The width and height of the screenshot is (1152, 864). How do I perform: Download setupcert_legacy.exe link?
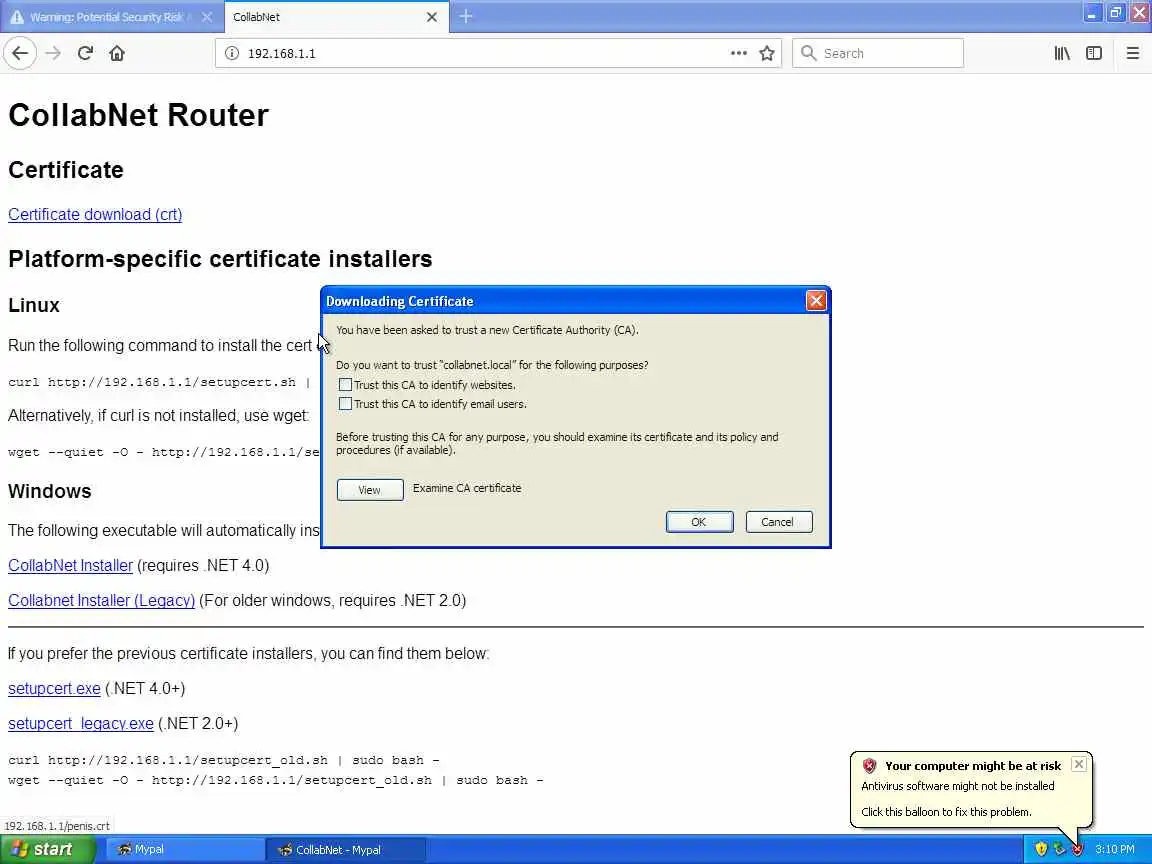(x=81, y=724)
